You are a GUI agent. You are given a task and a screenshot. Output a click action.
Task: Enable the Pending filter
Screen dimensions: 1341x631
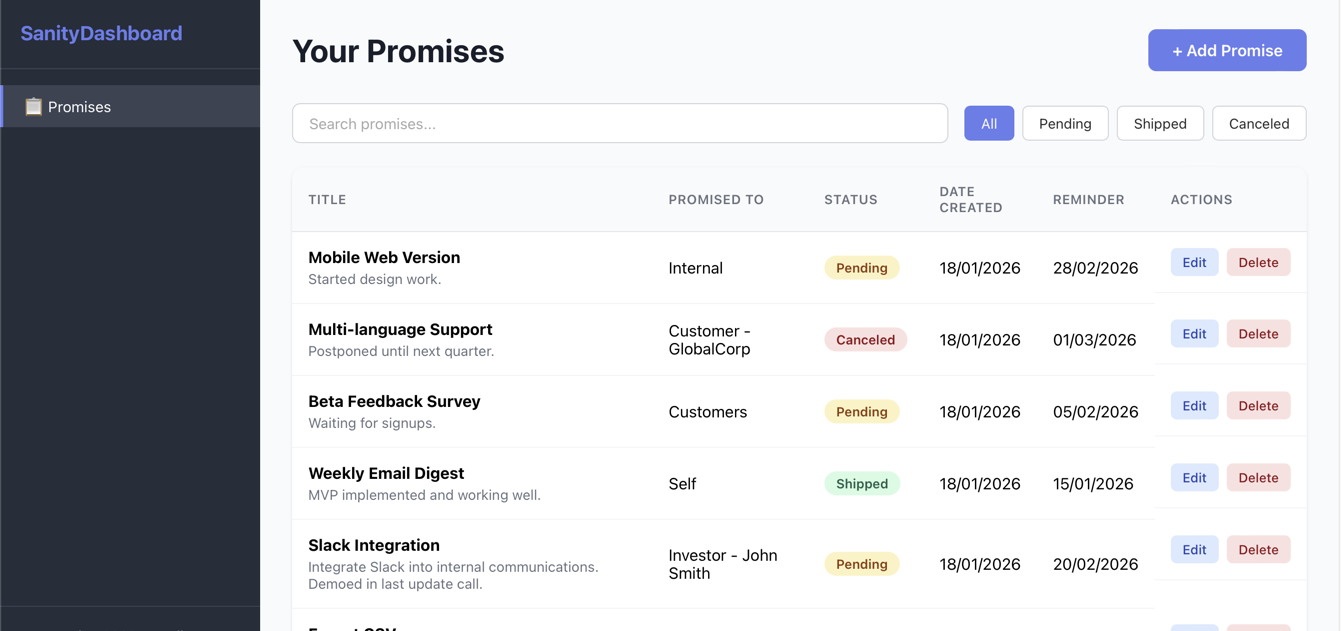[x=1065, y=123]
